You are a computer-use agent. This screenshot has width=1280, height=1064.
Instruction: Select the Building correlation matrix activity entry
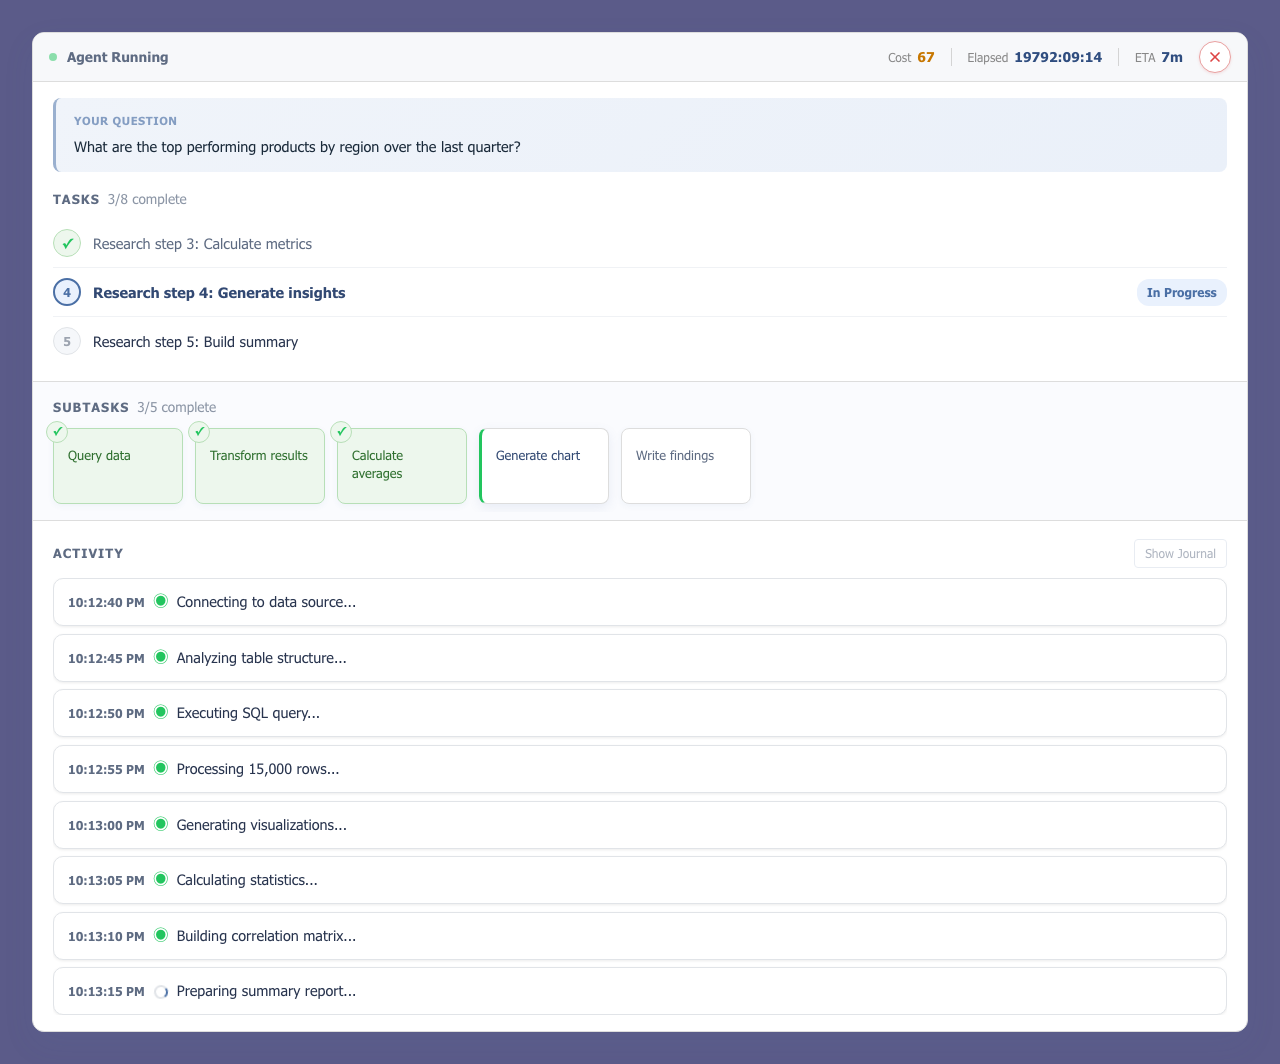[640, 936]
